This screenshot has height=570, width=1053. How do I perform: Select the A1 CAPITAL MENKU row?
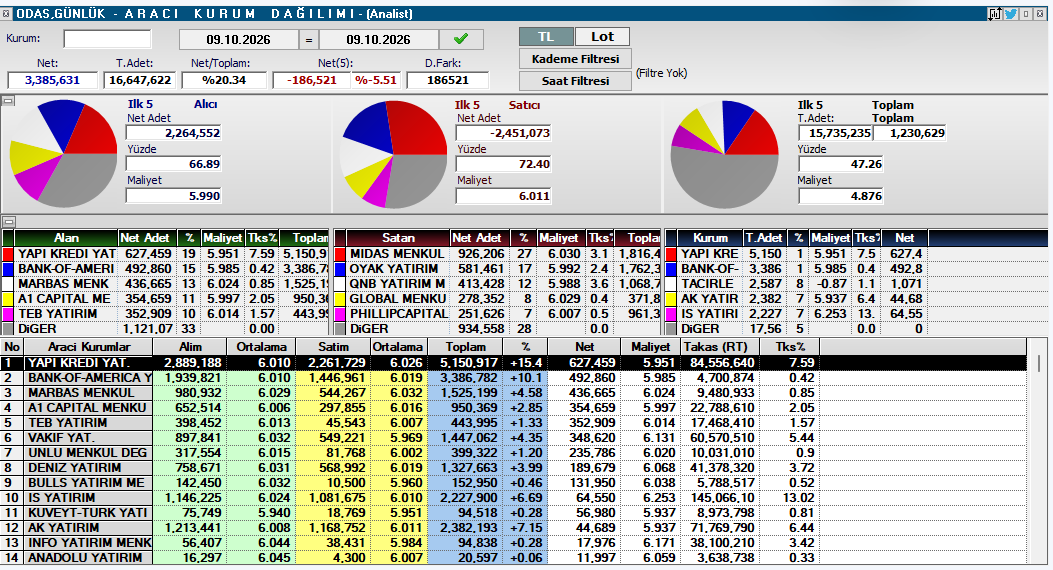coord(514,408)
